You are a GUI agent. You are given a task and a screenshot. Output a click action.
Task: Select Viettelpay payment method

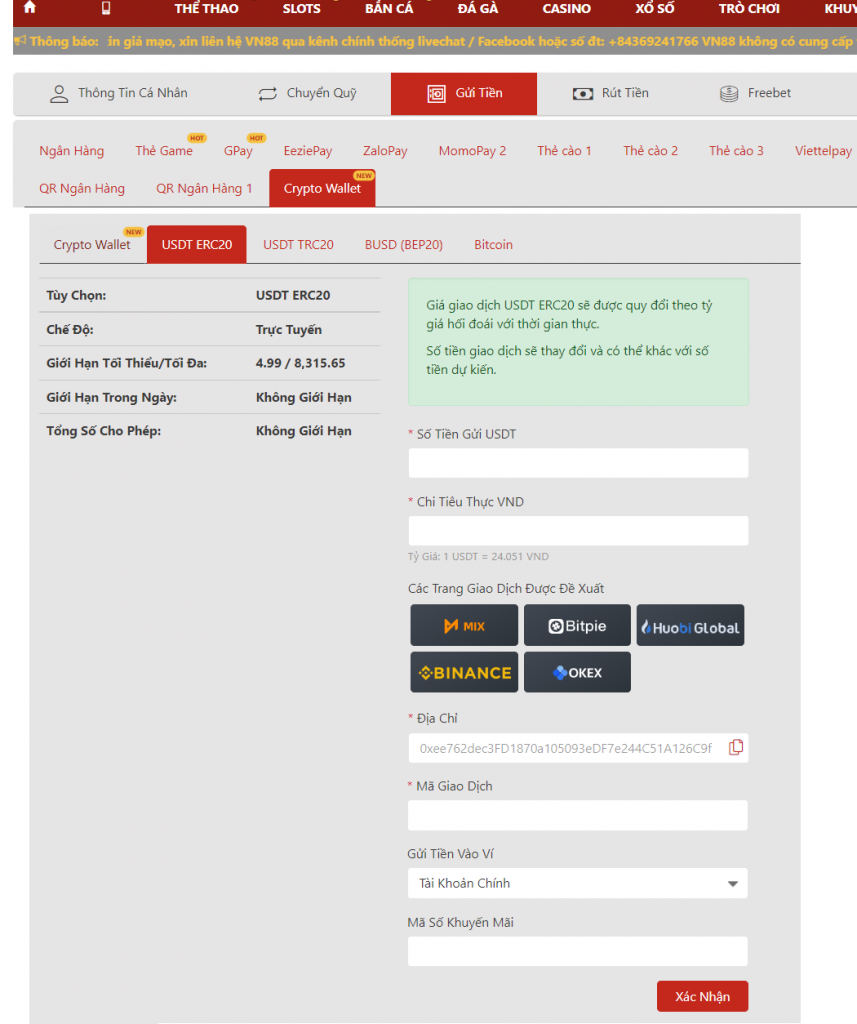pos(823,151)
